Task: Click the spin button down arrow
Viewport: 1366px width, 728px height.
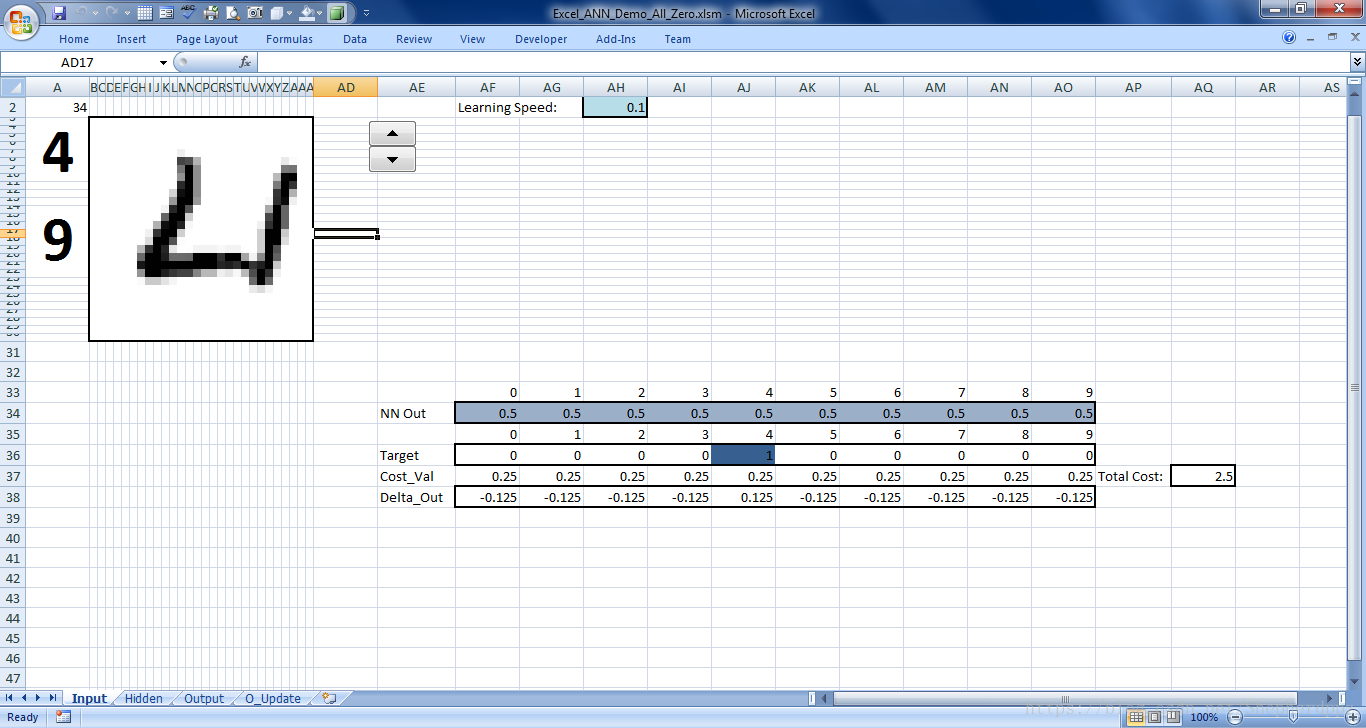Action: click(x=392, y=159)
